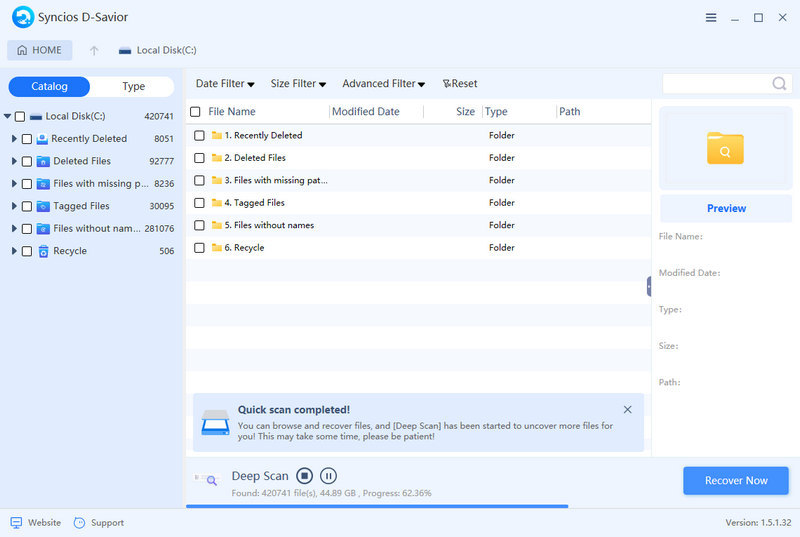Open the hamburger menu icon

(711, 18)
